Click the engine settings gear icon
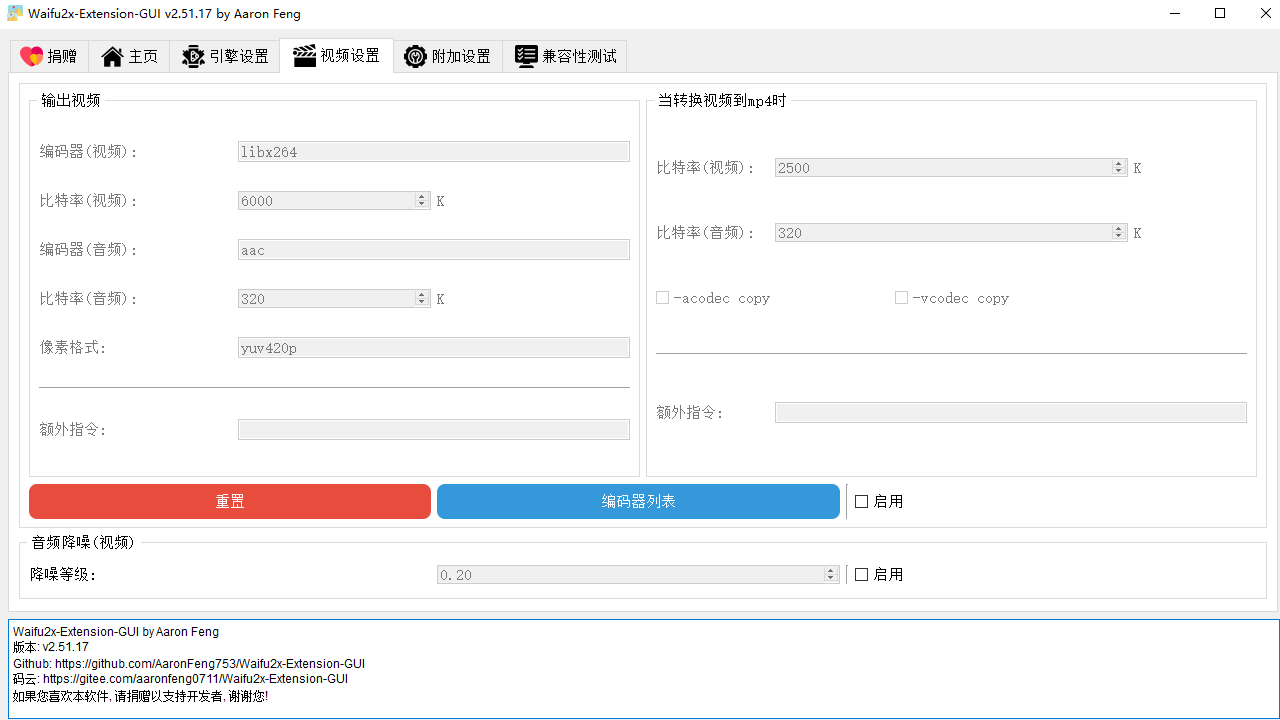 pyautogui.click(x=193, y=56)
